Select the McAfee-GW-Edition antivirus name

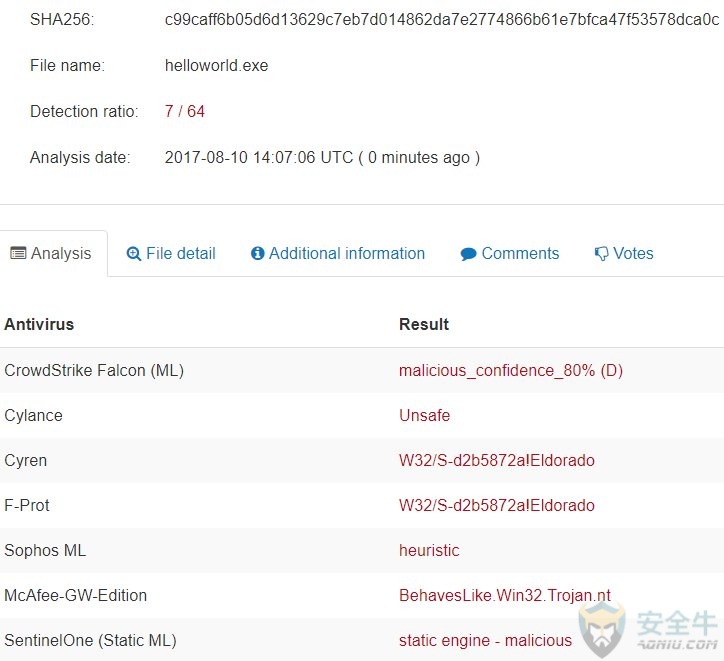(76, 595)
